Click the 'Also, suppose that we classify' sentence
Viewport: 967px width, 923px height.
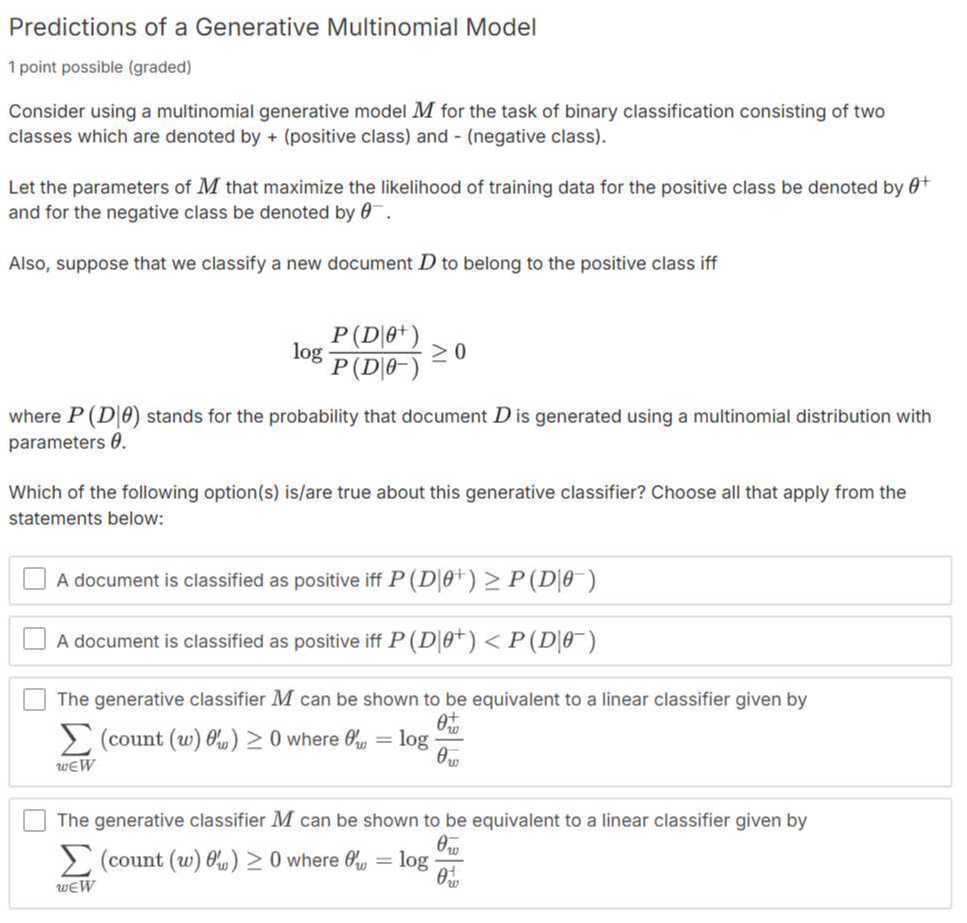[x=363, y=263]
